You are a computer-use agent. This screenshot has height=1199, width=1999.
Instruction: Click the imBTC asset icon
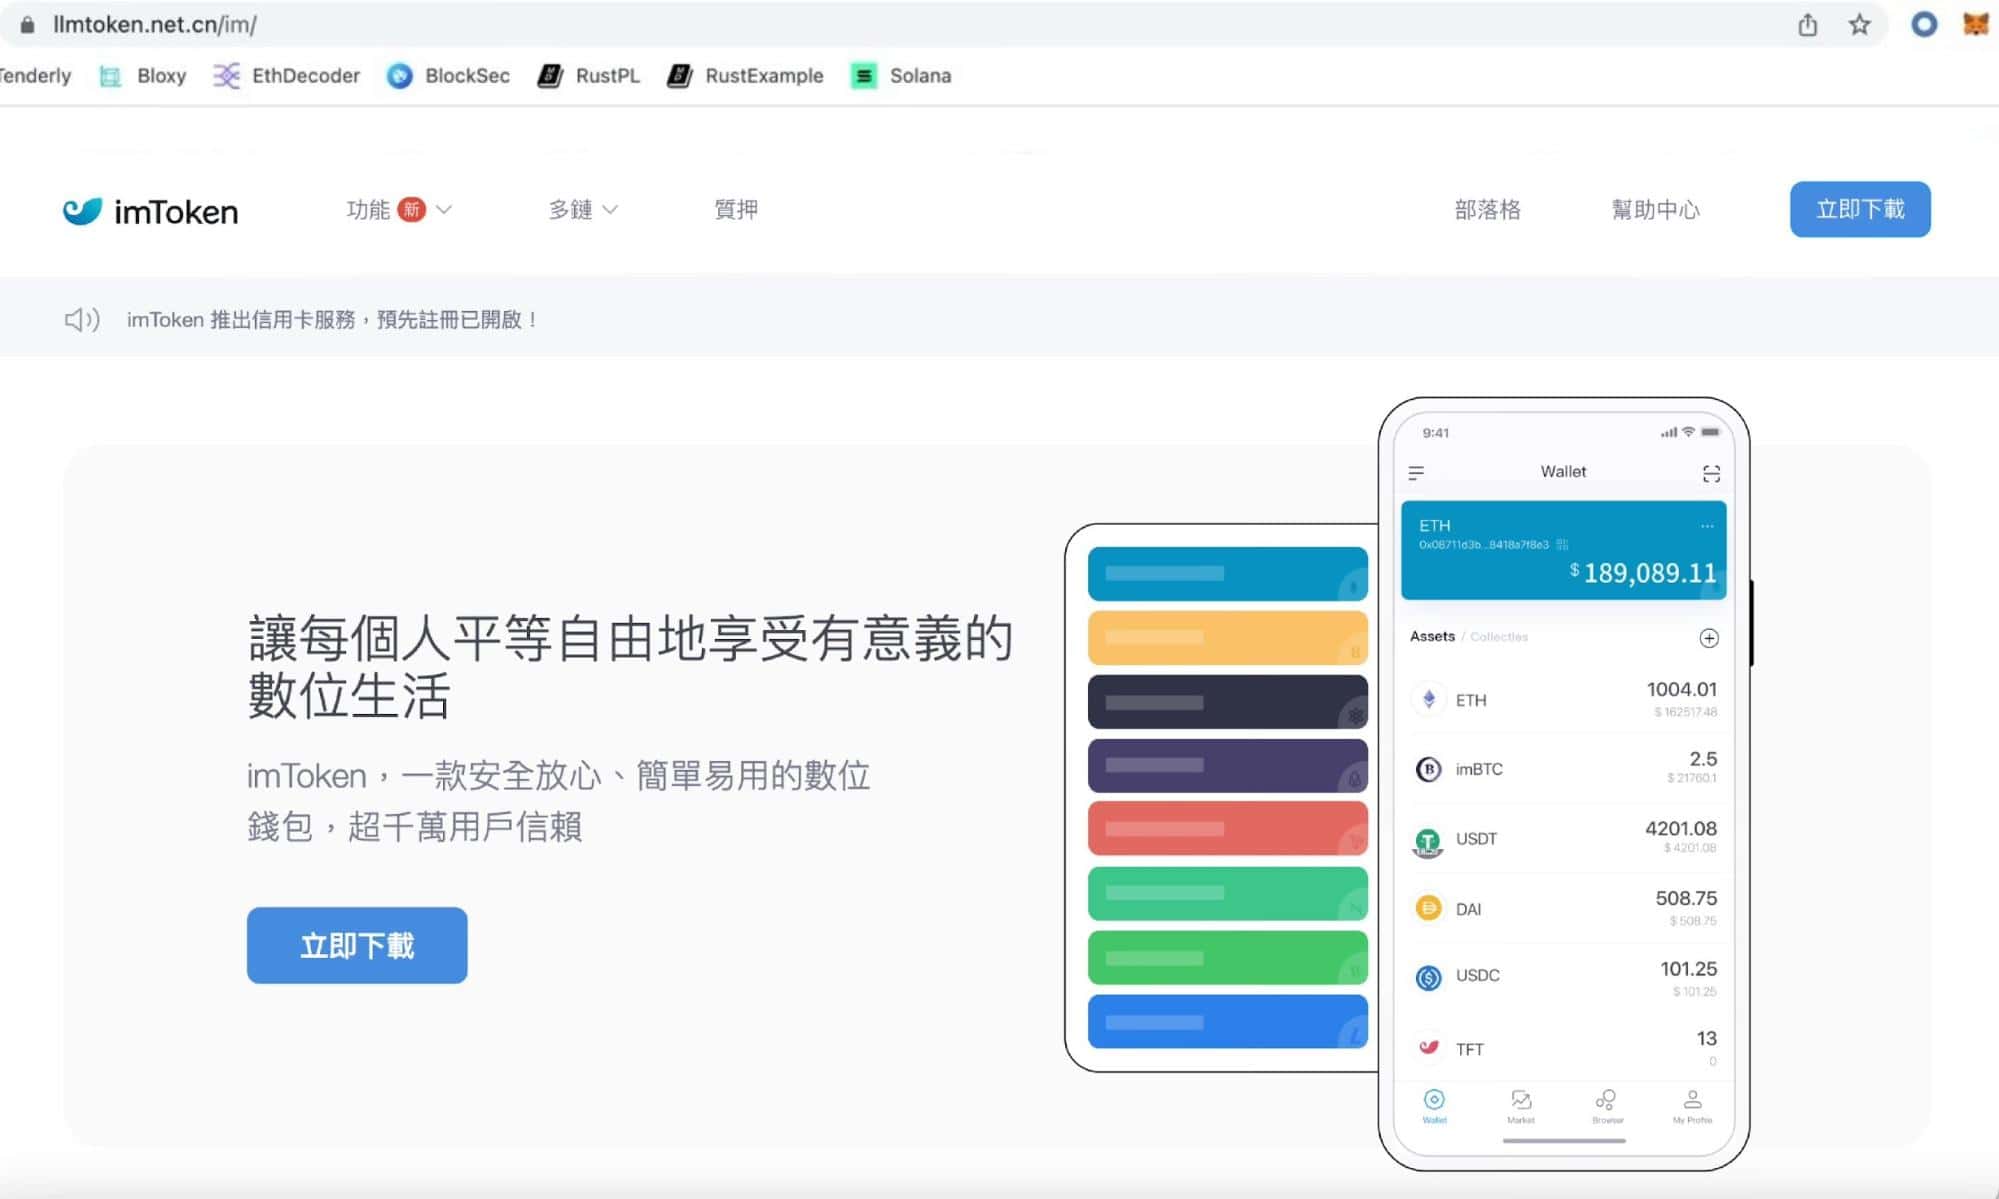click(1427, 768)
